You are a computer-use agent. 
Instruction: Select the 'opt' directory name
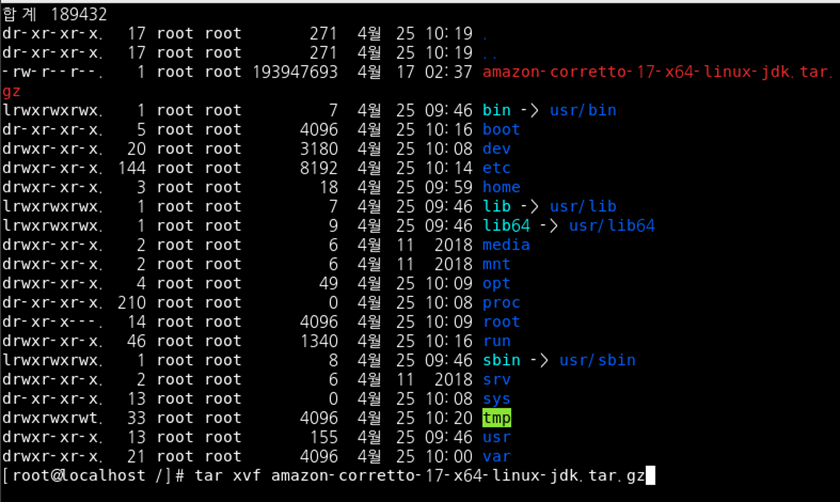(497, 283)
